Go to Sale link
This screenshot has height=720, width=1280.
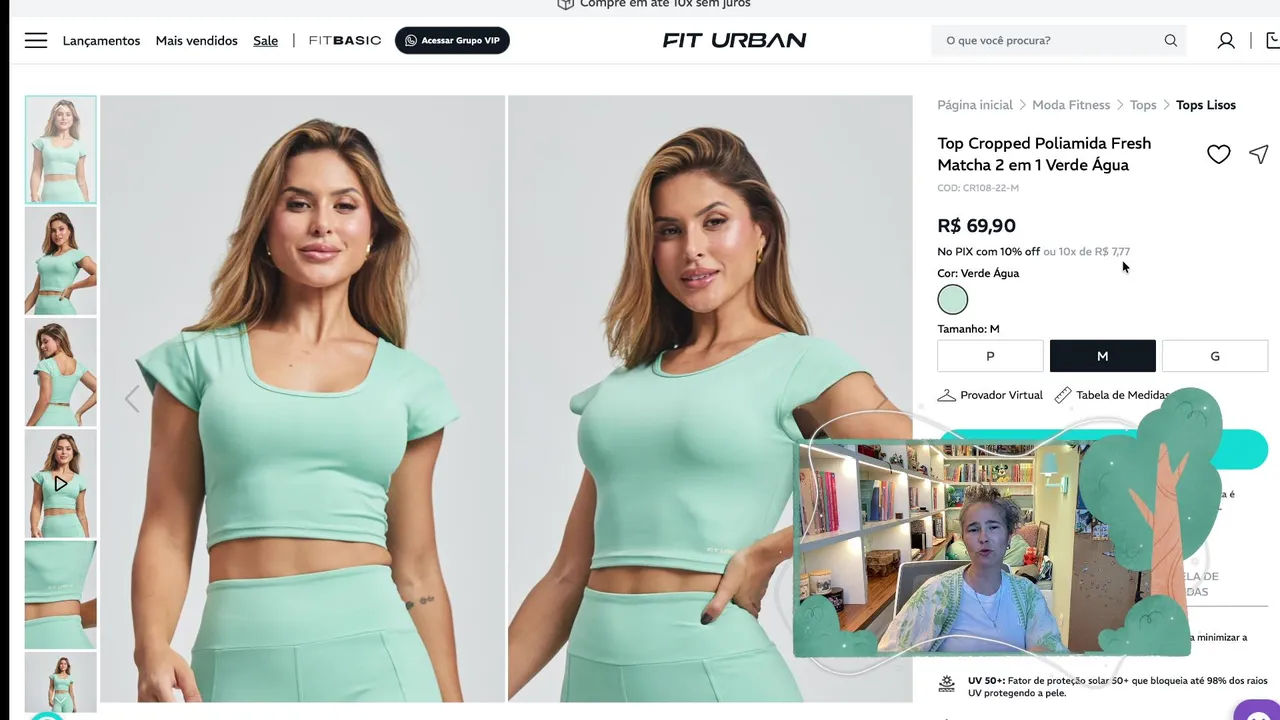266,41
